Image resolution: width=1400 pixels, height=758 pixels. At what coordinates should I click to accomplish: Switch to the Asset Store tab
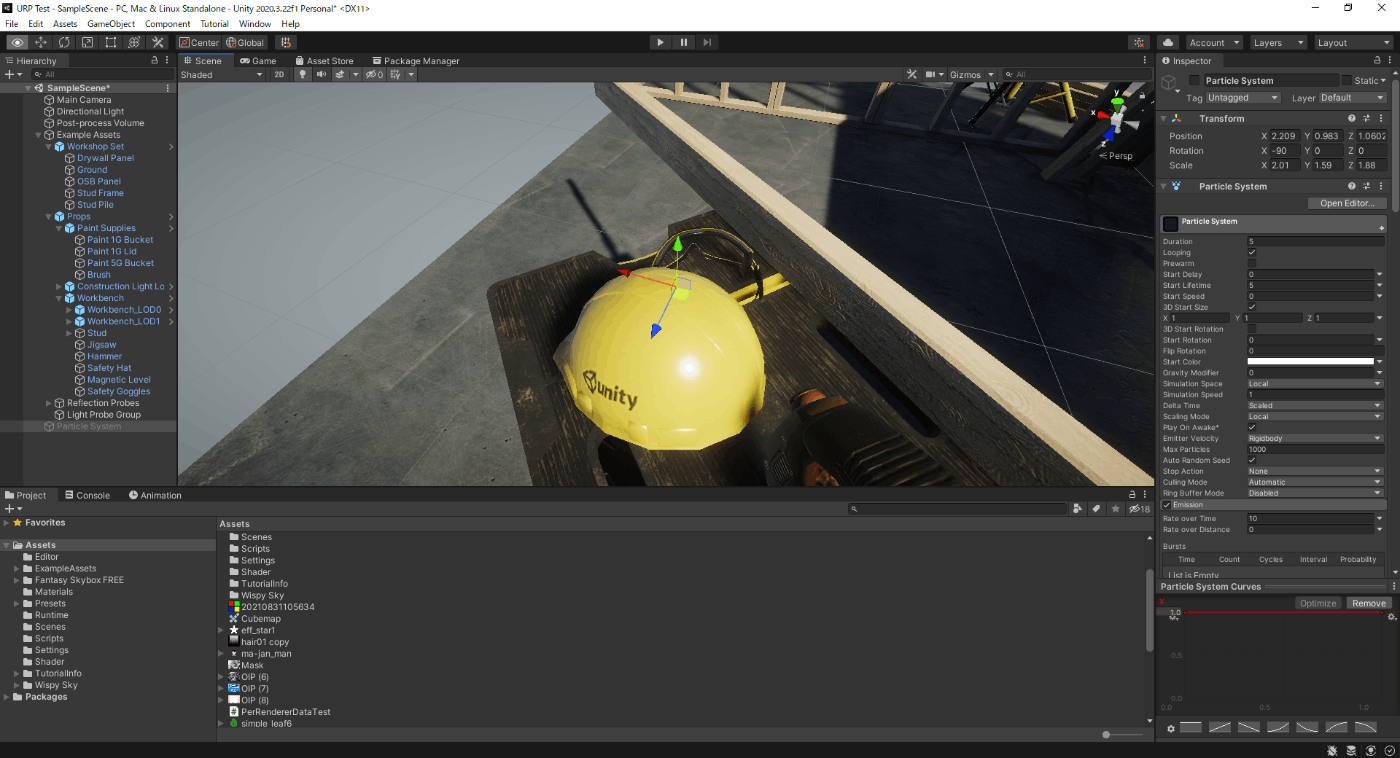(323, 60)
